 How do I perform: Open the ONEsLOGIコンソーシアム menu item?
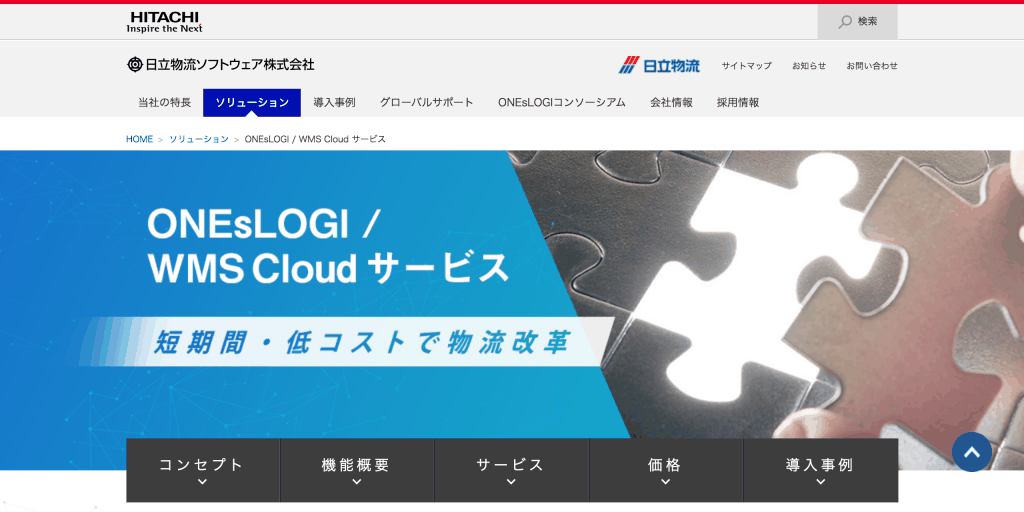[561, 102]
